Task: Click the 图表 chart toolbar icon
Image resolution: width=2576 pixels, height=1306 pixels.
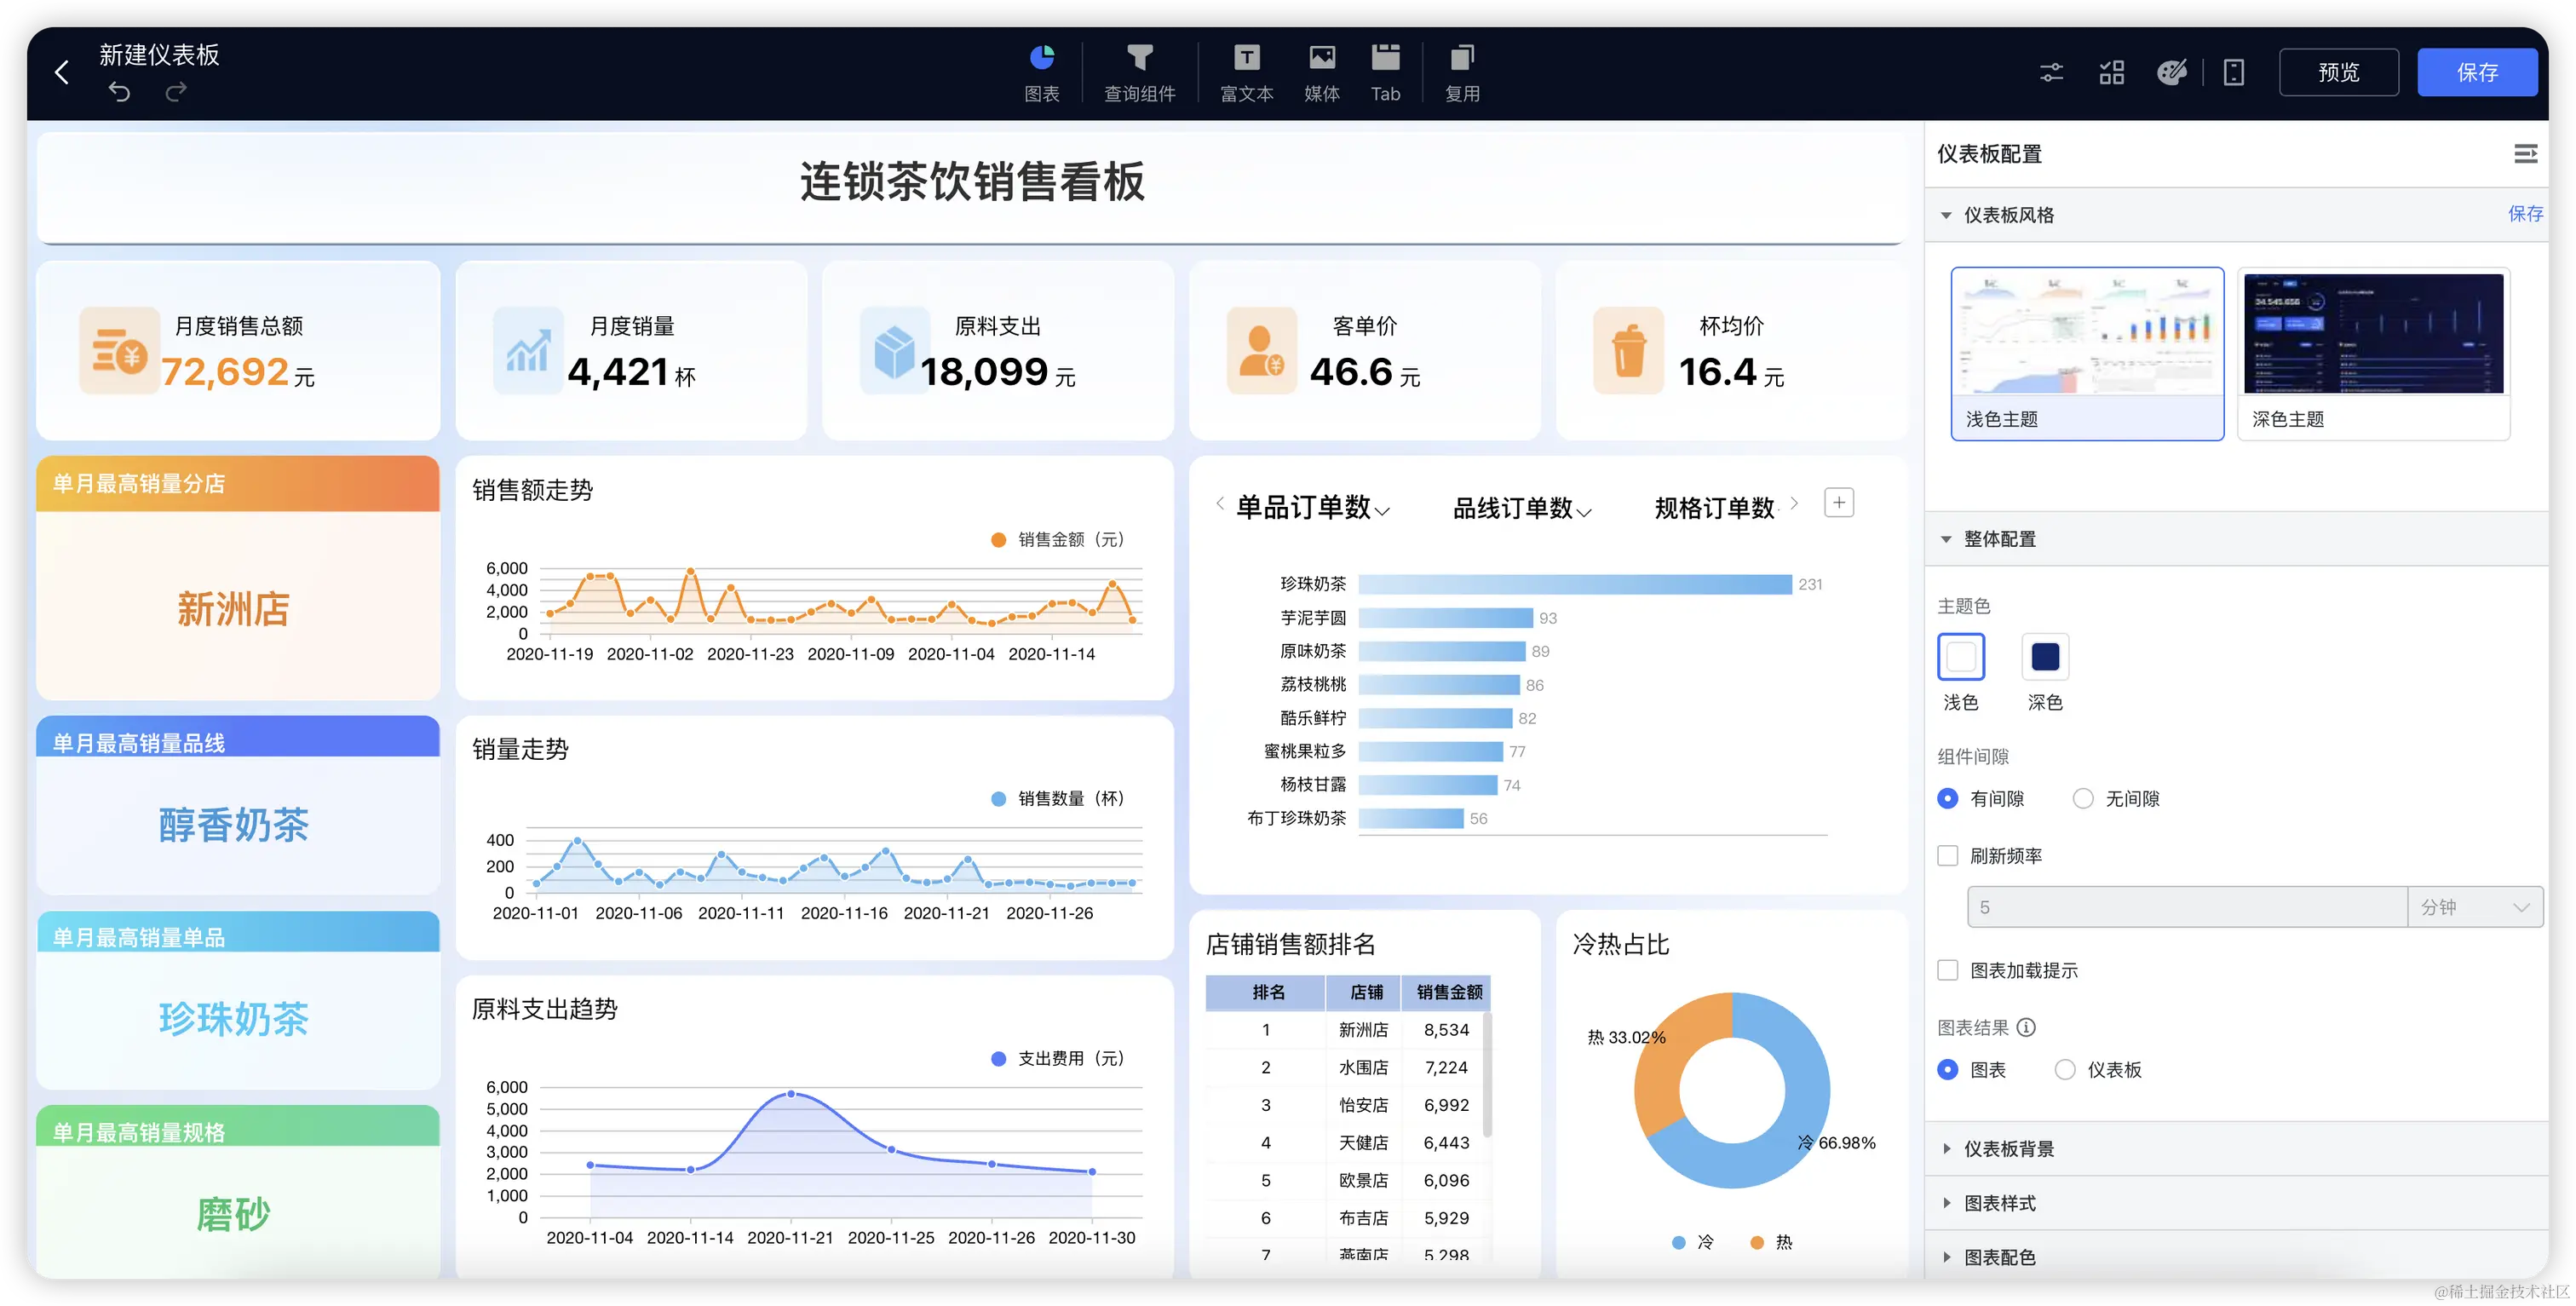Action: [1041, 58]
